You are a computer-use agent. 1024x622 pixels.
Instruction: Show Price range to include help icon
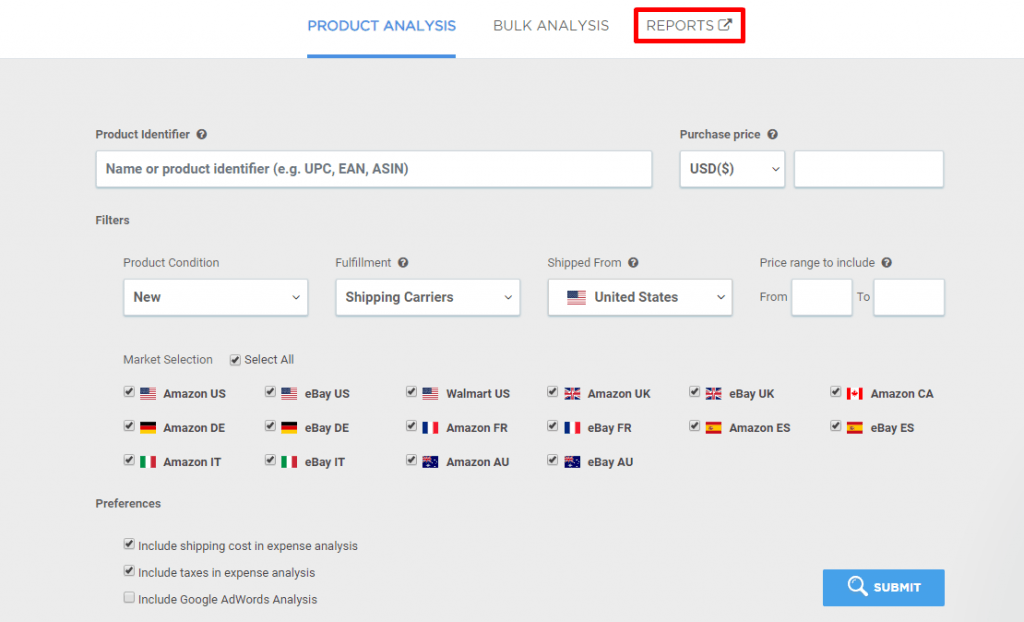[x=886, y=263]
